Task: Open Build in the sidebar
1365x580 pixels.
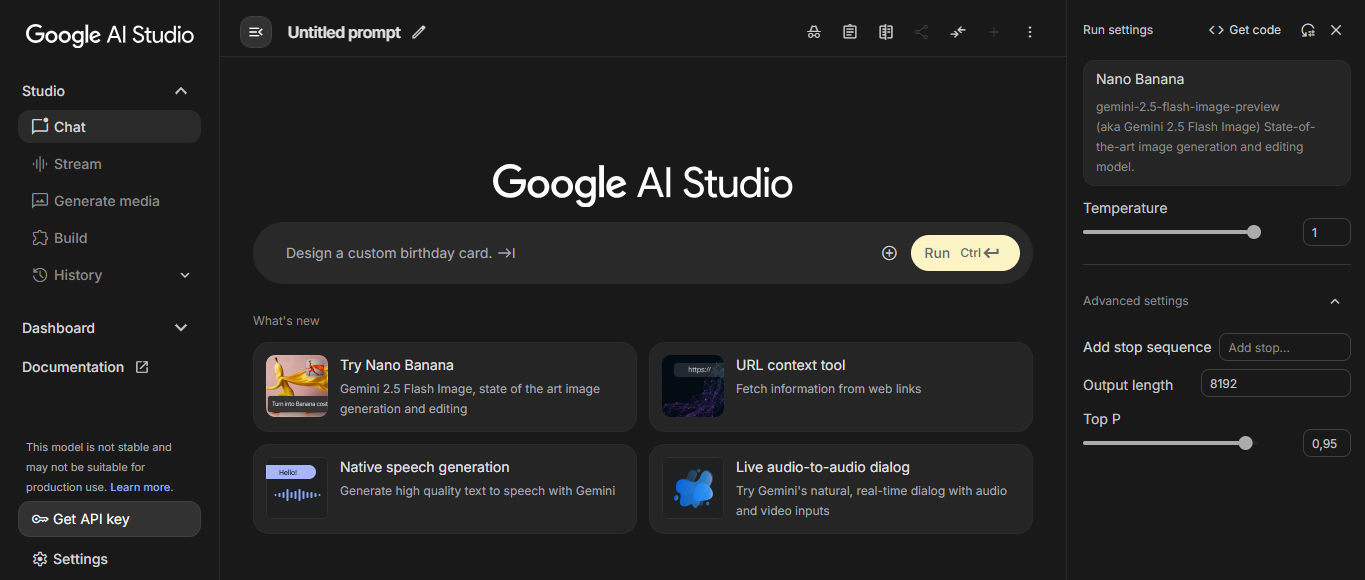Action: (70, 238)
